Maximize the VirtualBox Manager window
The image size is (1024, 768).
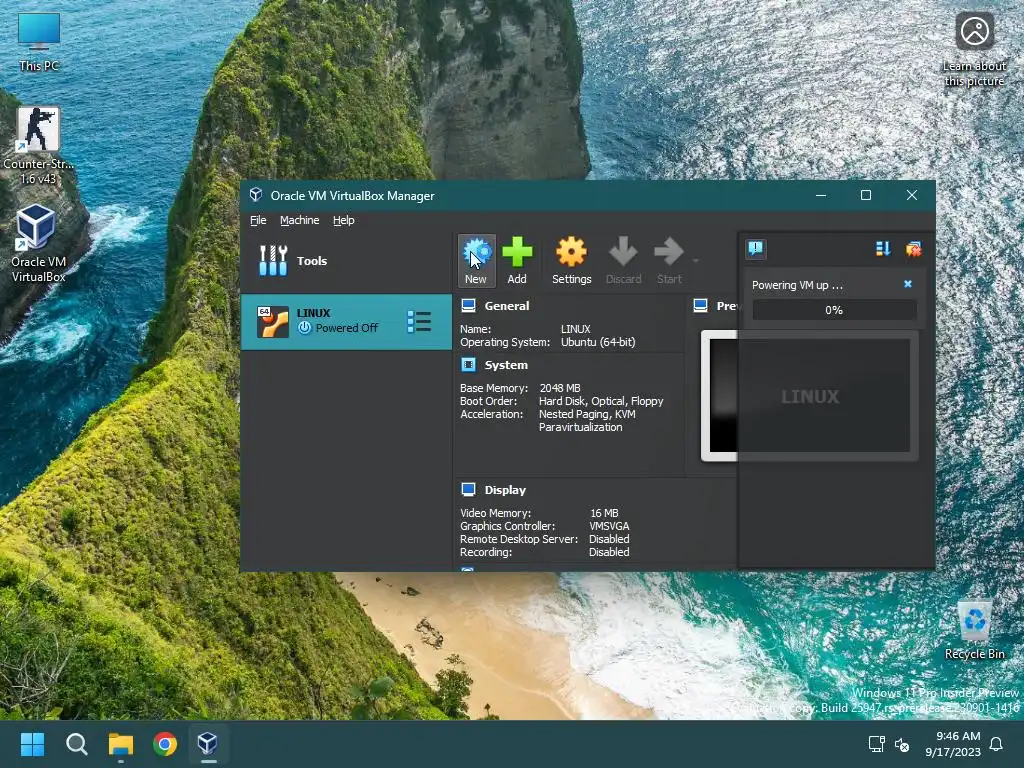click(866, 195)
